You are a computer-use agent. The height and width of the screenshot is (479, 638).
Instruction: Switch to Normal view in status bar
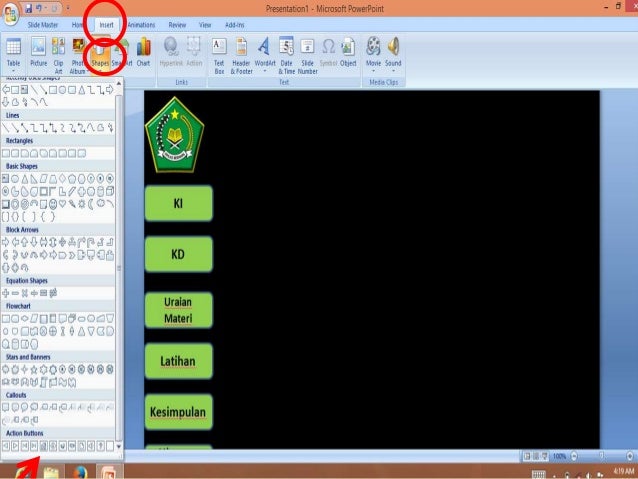(527, 456)
